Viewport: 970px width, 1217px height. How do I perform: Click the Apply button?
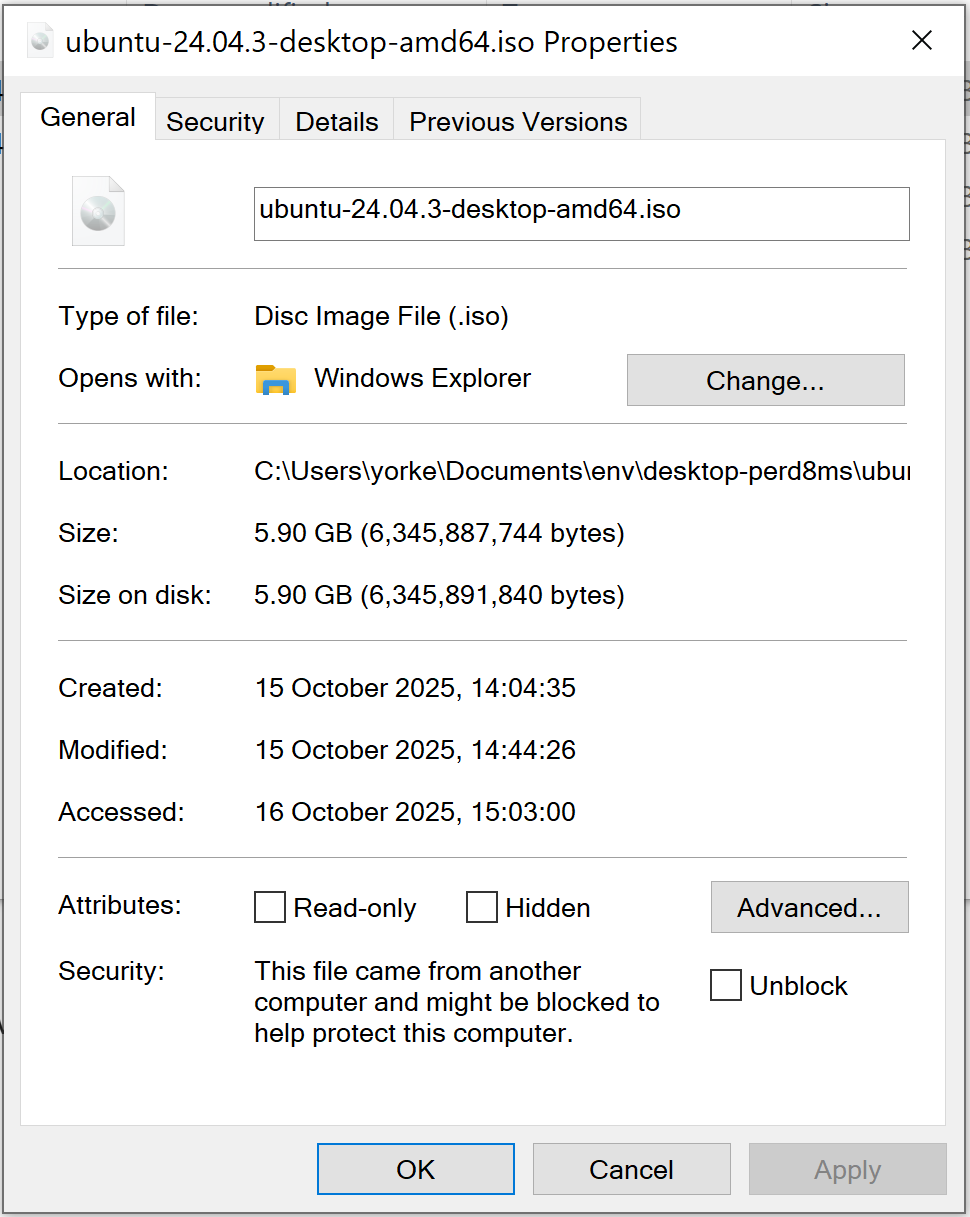coord(847,1169)
